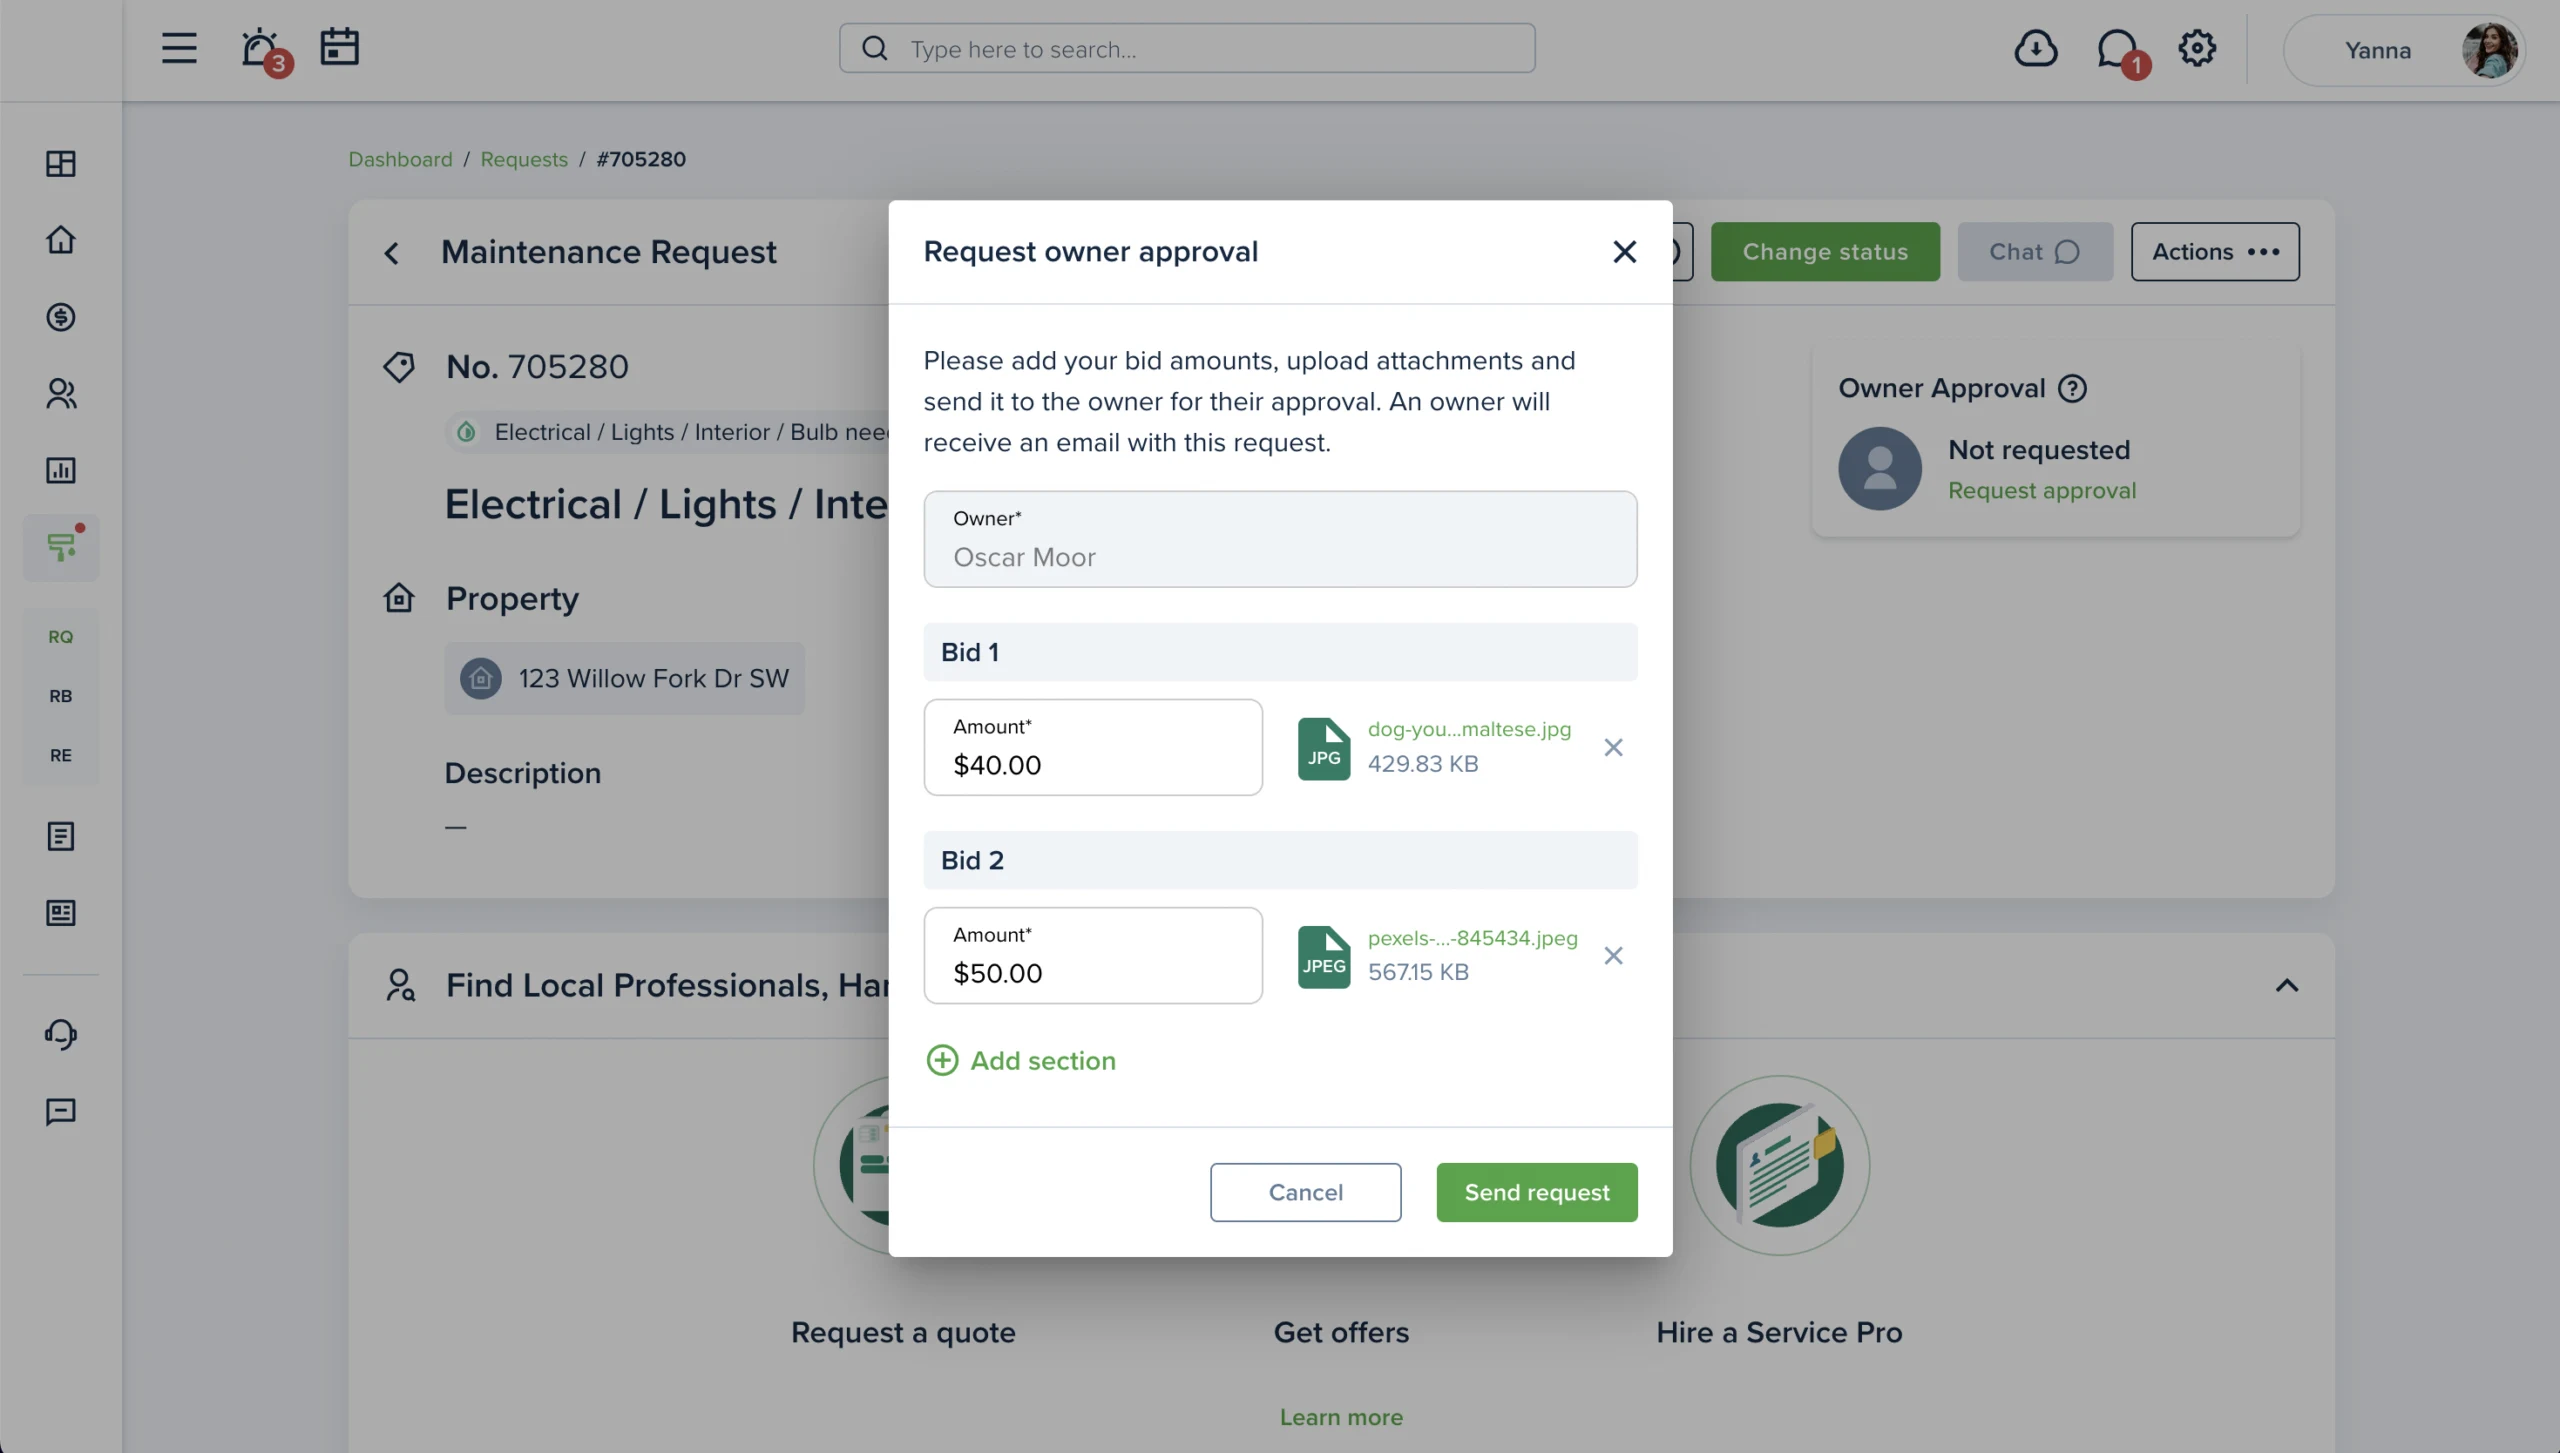Remove pexels-...-845434.jpeg attachment
The height and width of the screenshot is (1453, 2560).
coord(1613,956)
